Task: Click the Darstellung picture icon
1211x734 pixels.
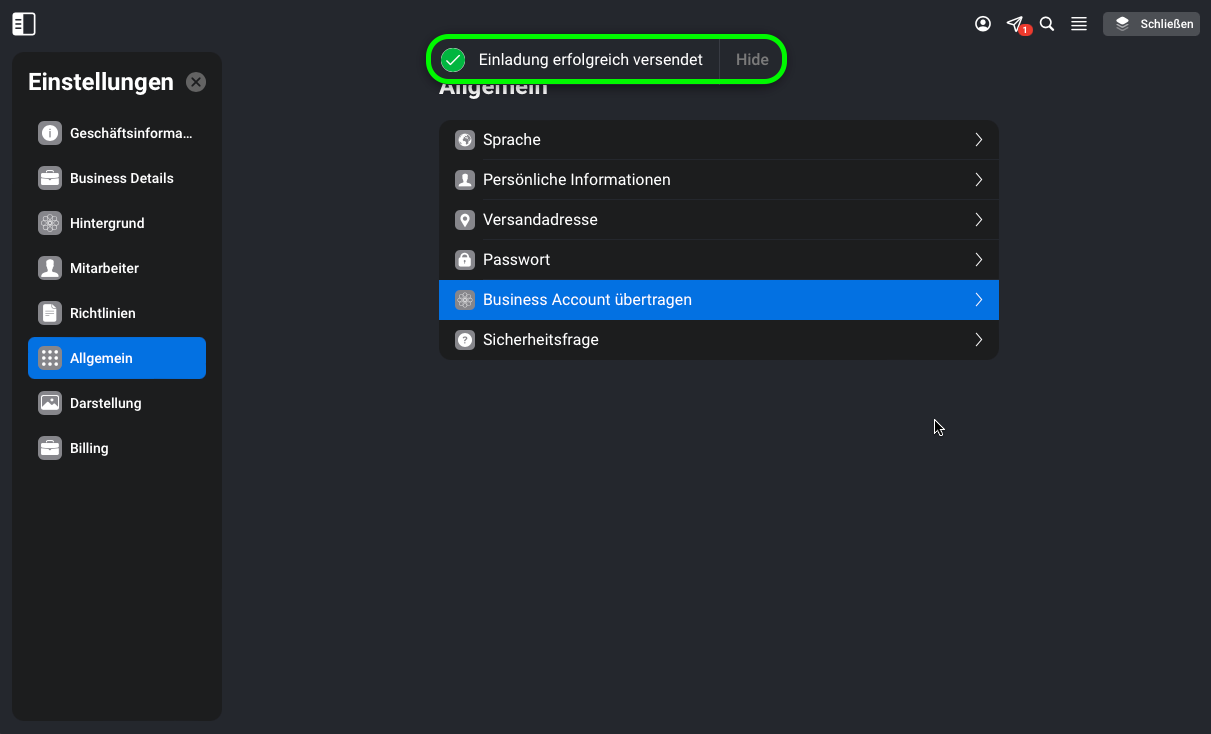Action: [x=50, y=403]
